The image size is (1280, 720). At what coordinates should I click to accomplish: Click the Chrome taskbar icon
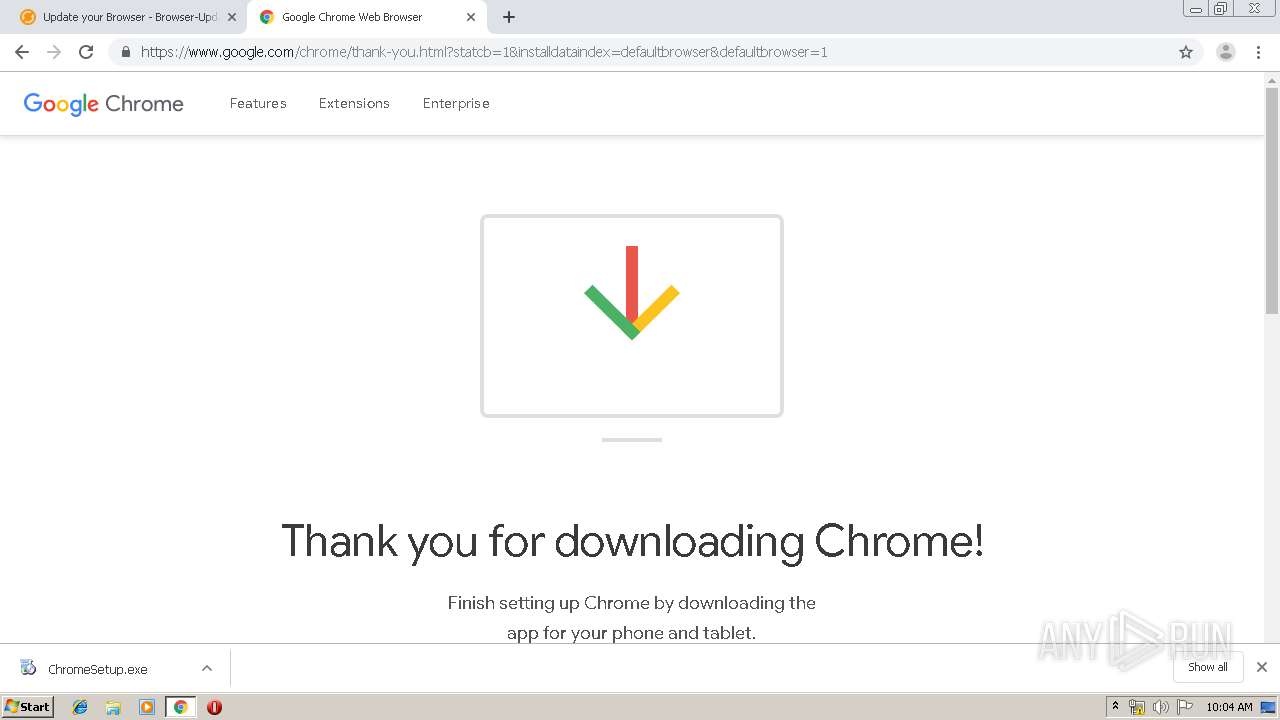click(180, 707)
